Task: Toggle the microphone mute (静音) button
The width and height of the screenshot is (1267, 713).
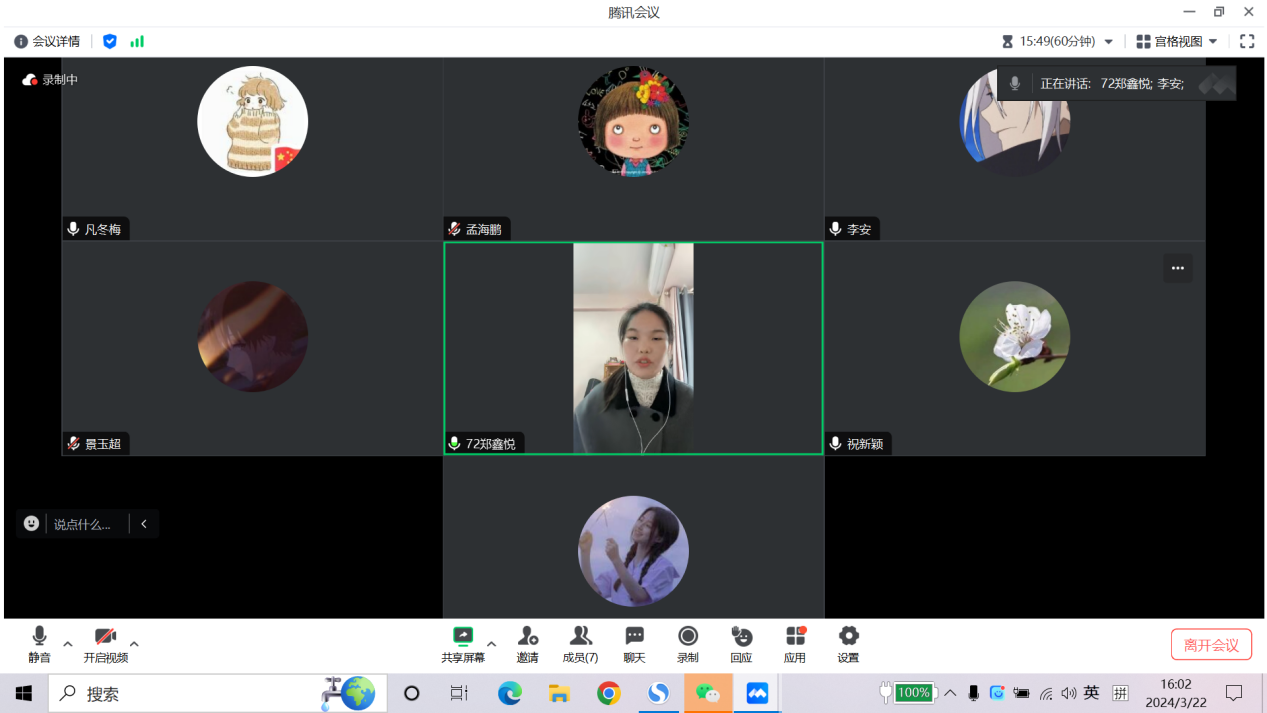Action: (39, 637)
